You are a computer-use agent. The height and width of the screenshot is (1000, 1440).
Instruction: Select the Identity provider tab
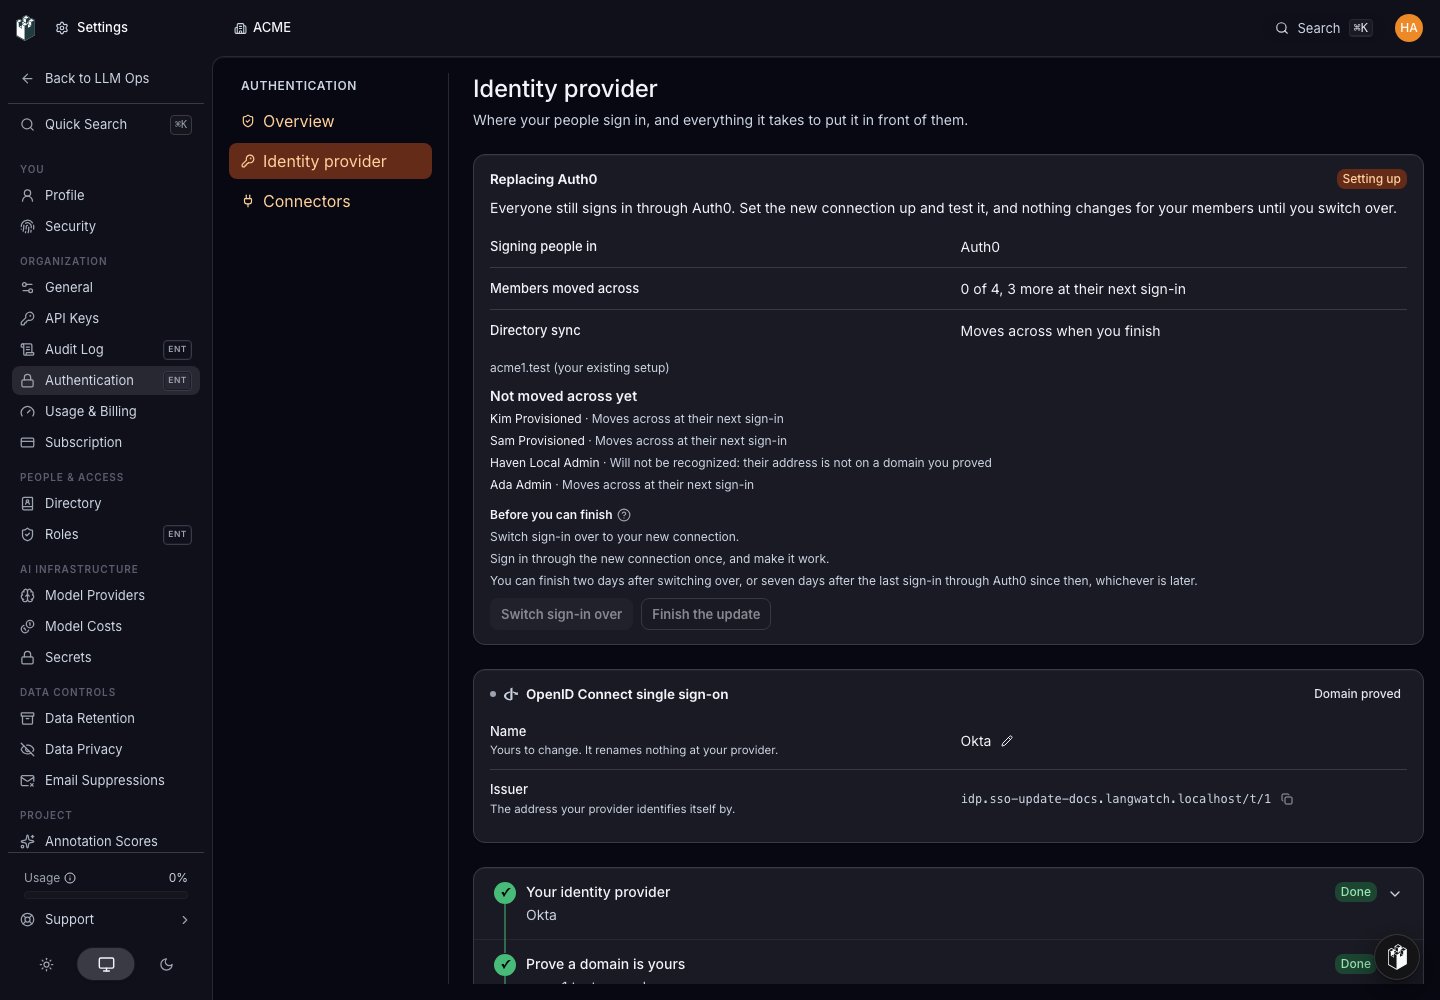[330, 161]
